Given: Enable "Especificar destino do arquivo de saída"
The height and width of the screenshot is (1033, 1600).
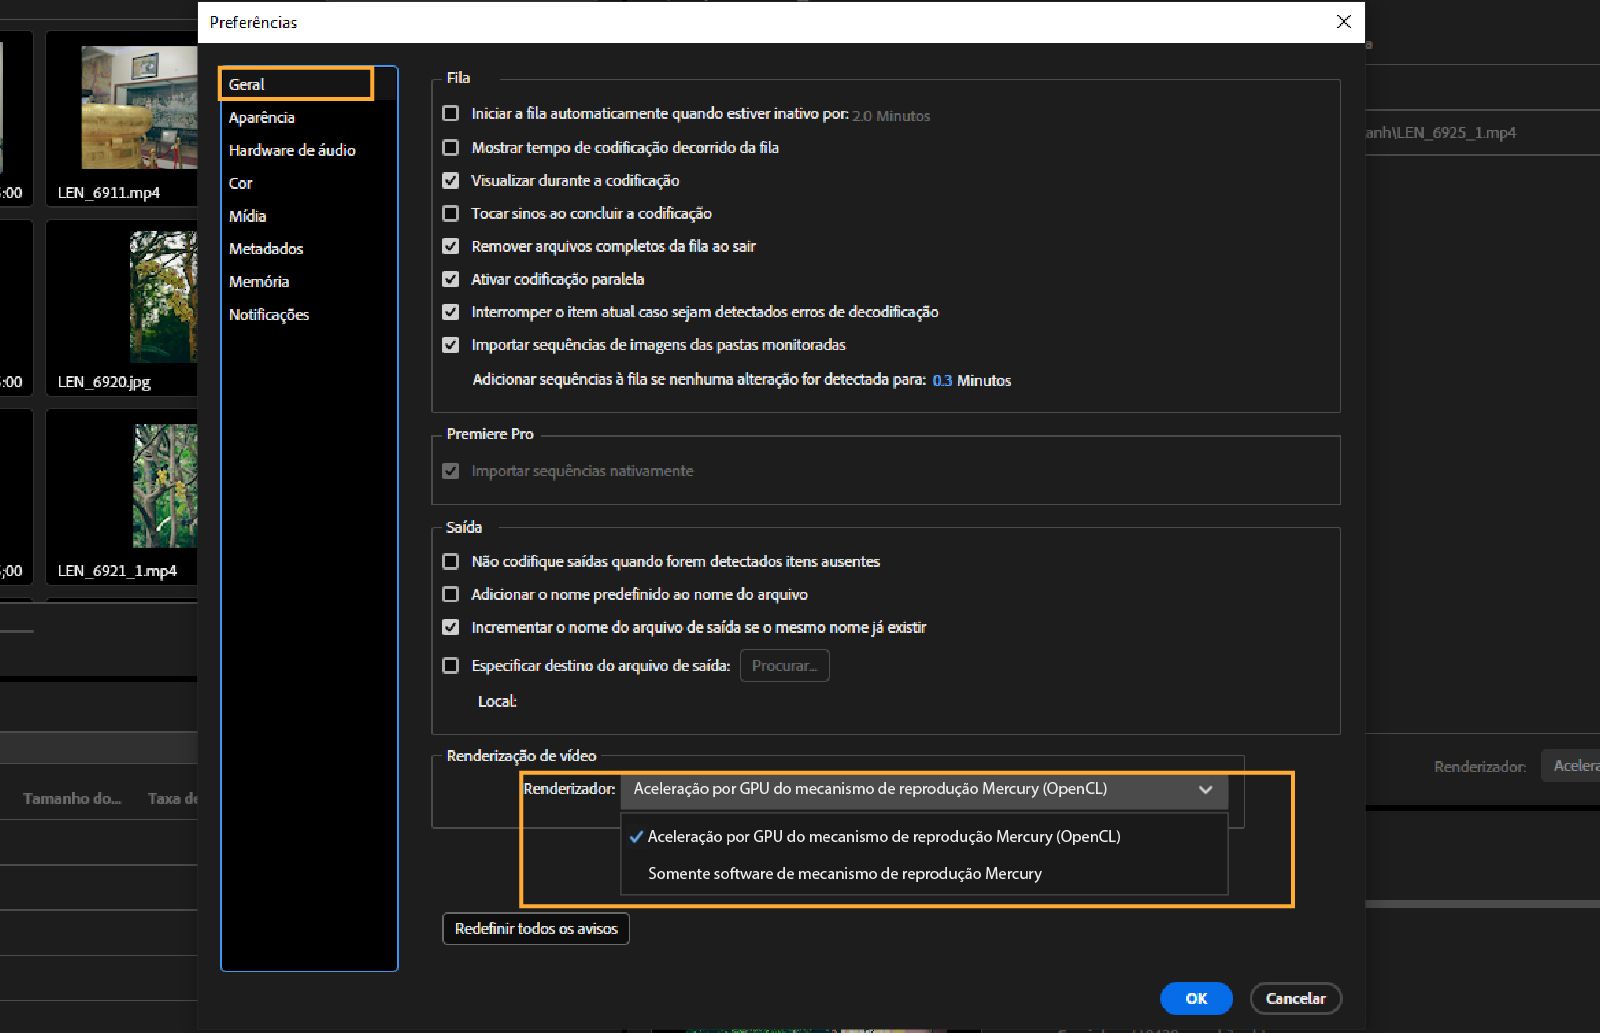Looking at the screenshot, I should pyautogui.click(x=451, y=665).
